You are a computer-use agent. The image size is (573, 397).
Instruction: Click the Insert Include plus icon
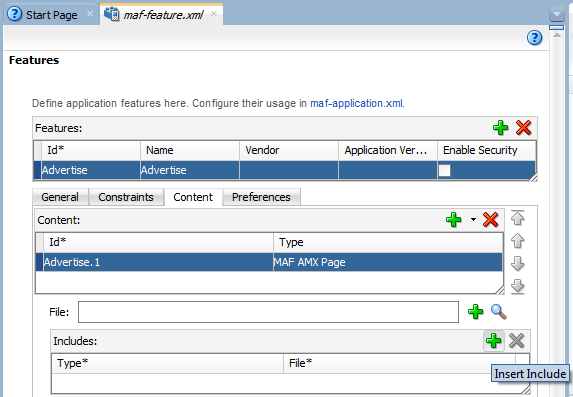coord(494,341)
